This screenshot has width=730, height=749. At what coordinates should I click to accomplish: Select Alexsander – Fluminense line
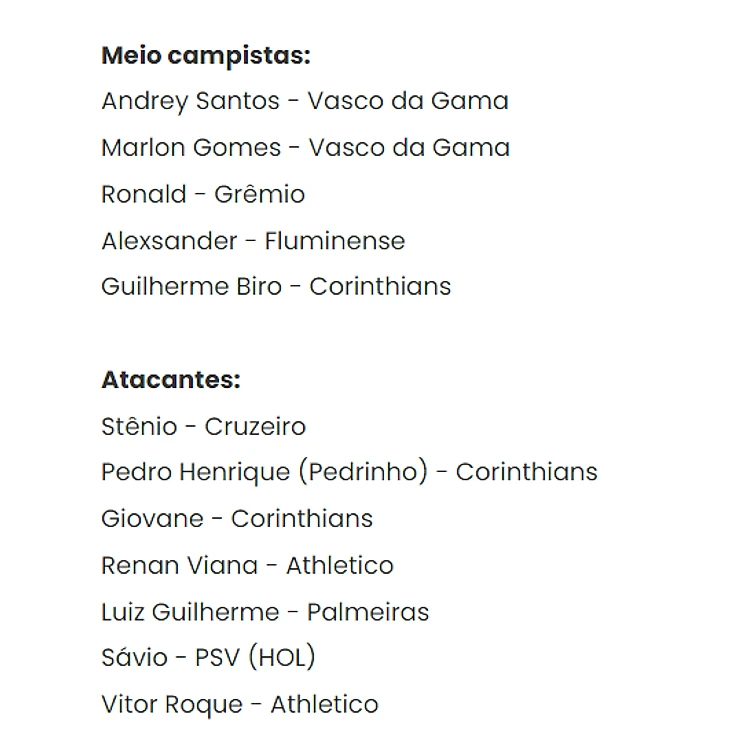(253, 241)
